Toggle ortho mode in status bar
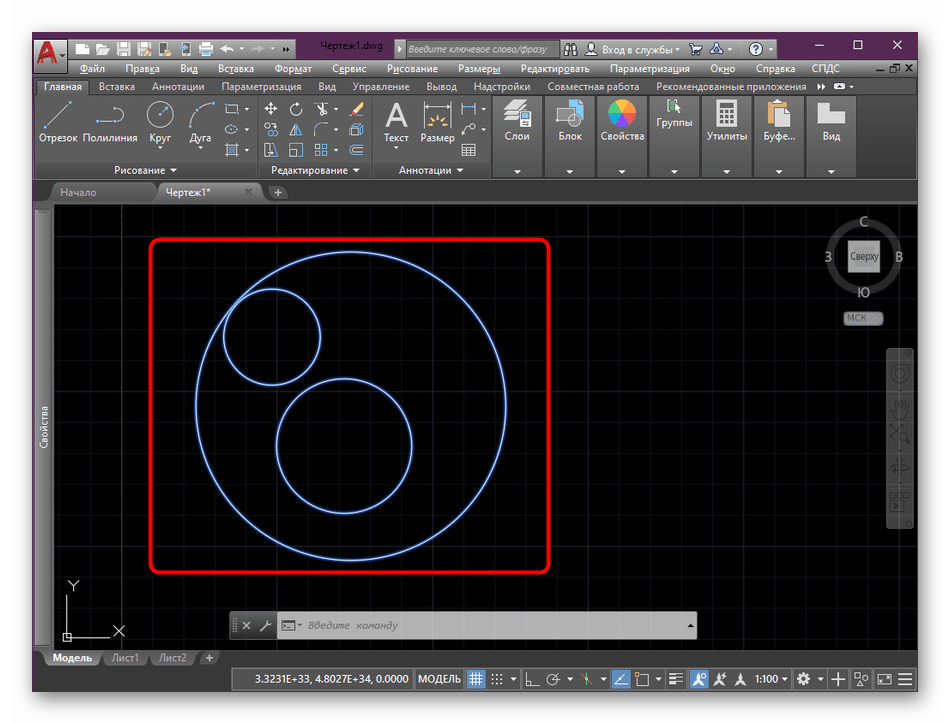 pyautogui.click(x=532, y=679)
